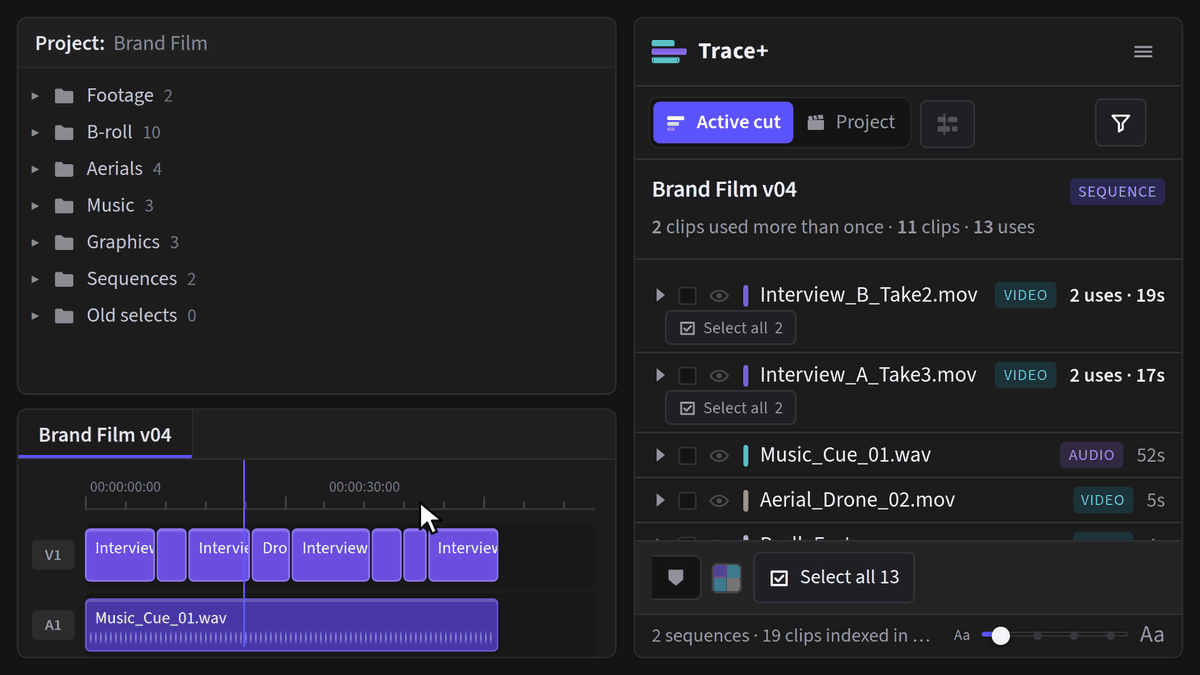Select the V1 track header
This screenshot has width=1200, height=675.
click(53, 555)
